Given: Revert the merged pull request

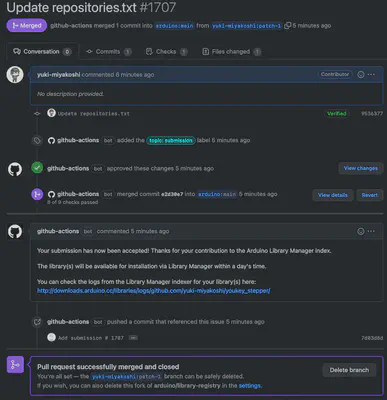Looking at the screenshot, I should coord(370,195).
